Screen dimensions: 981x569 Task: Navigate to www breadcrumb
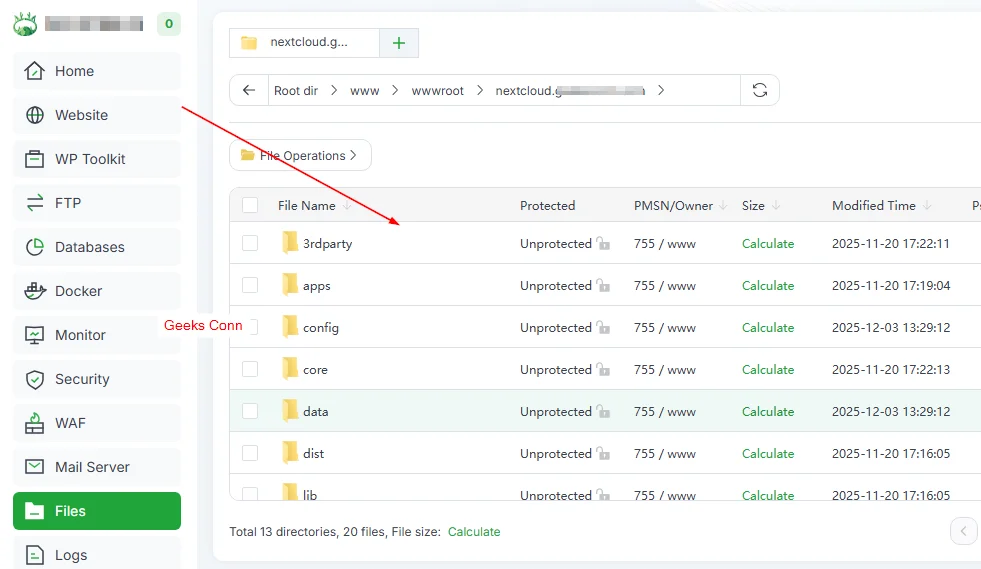[365, 91]
